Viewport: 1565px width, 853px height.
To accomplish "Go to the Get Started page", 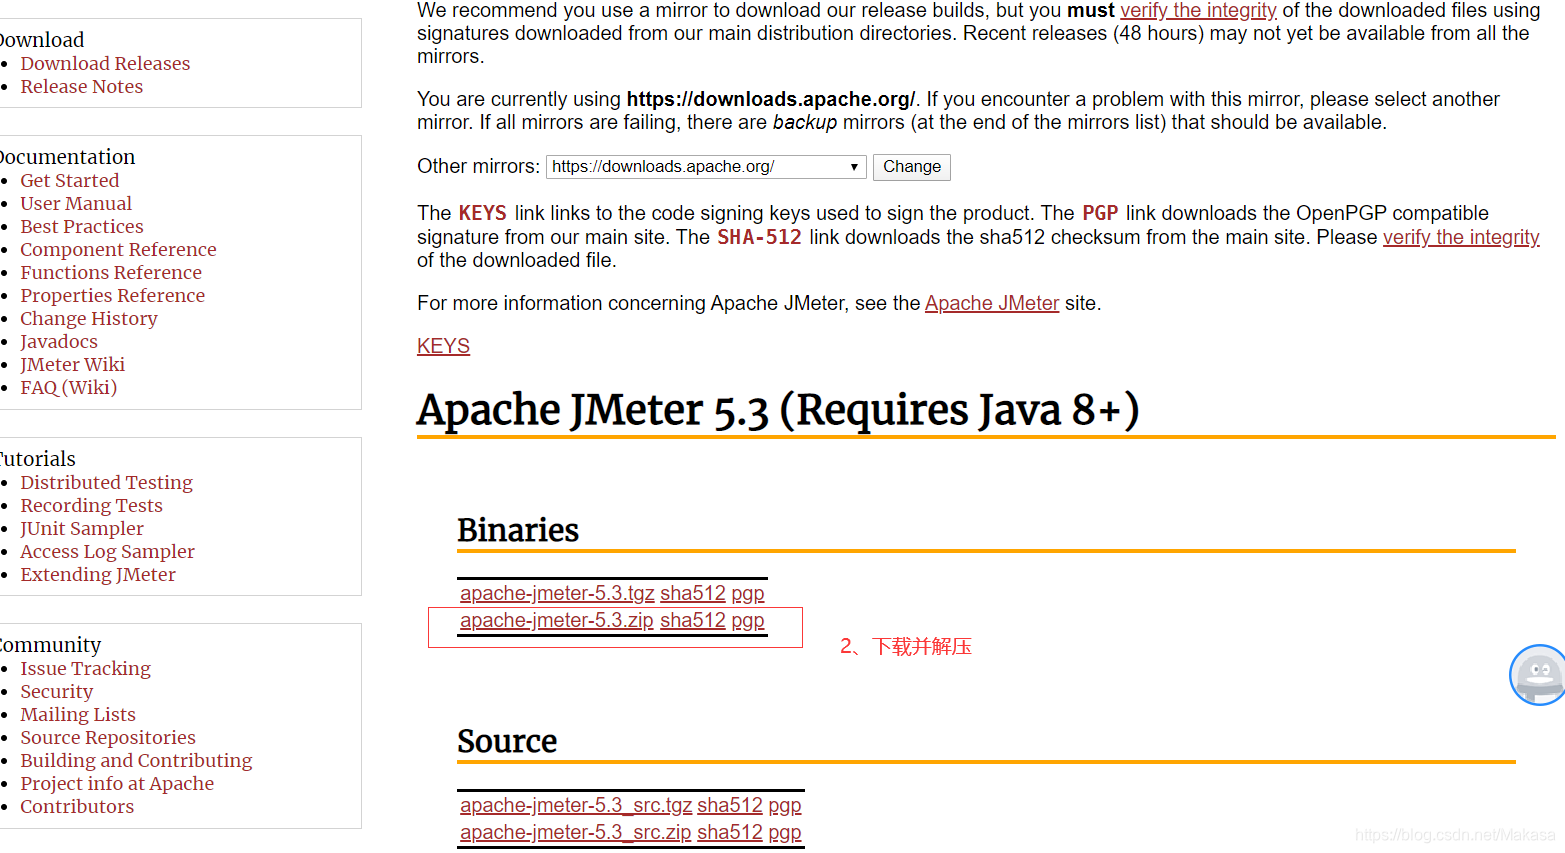I will pos(69,180).
